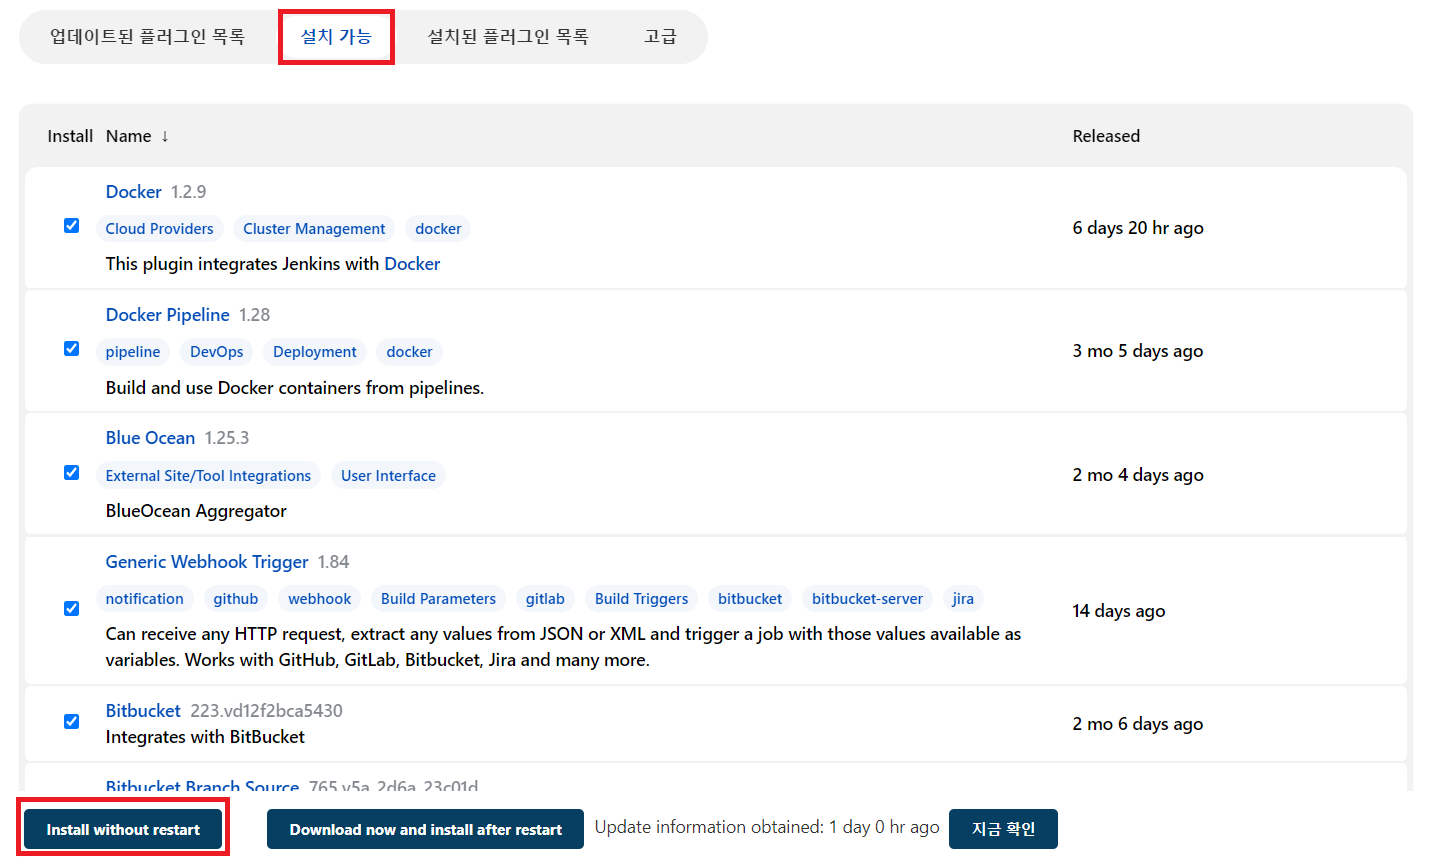1439x859 pixels.
Task: Click '3 mo 5 days ago' release time
Action: [x=1138, y=351]
